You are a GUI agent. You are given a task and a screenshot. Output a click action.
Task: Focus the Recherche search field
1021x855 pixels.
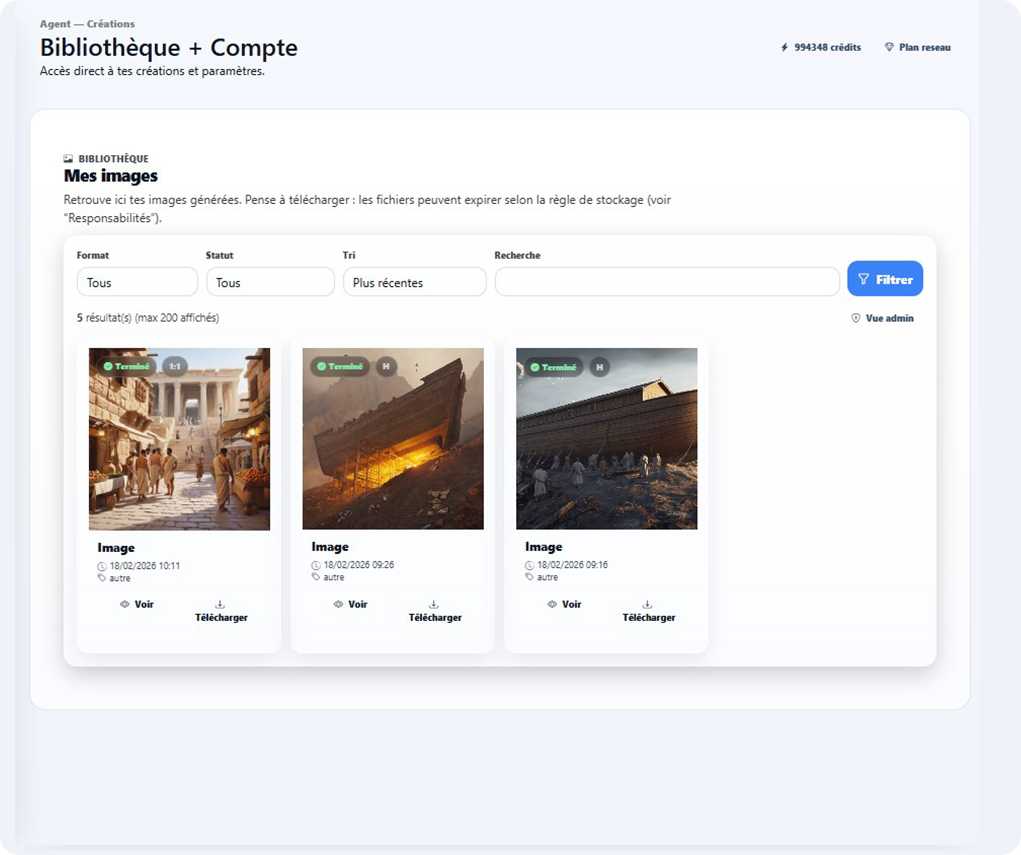coord(667,282)
